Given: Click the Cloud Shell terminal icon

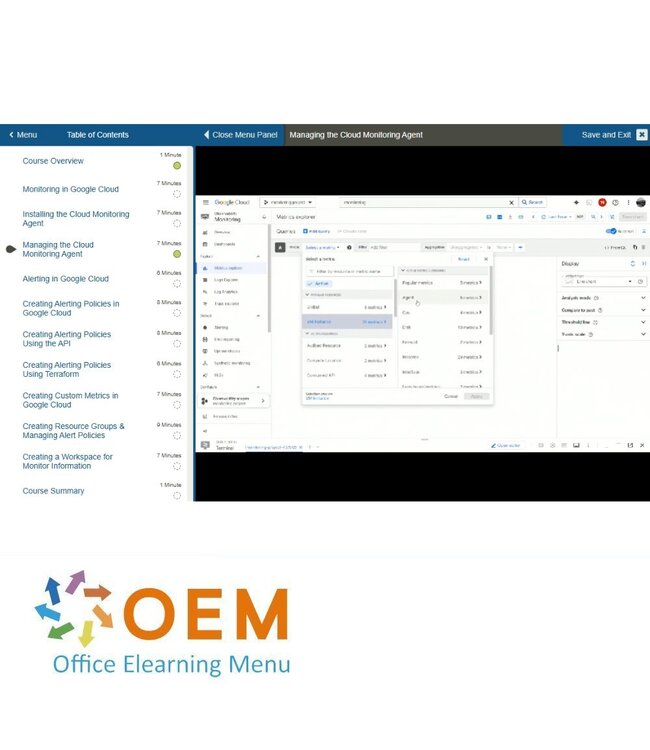Looking at the screenshot, I should click(x=205, y=445).
